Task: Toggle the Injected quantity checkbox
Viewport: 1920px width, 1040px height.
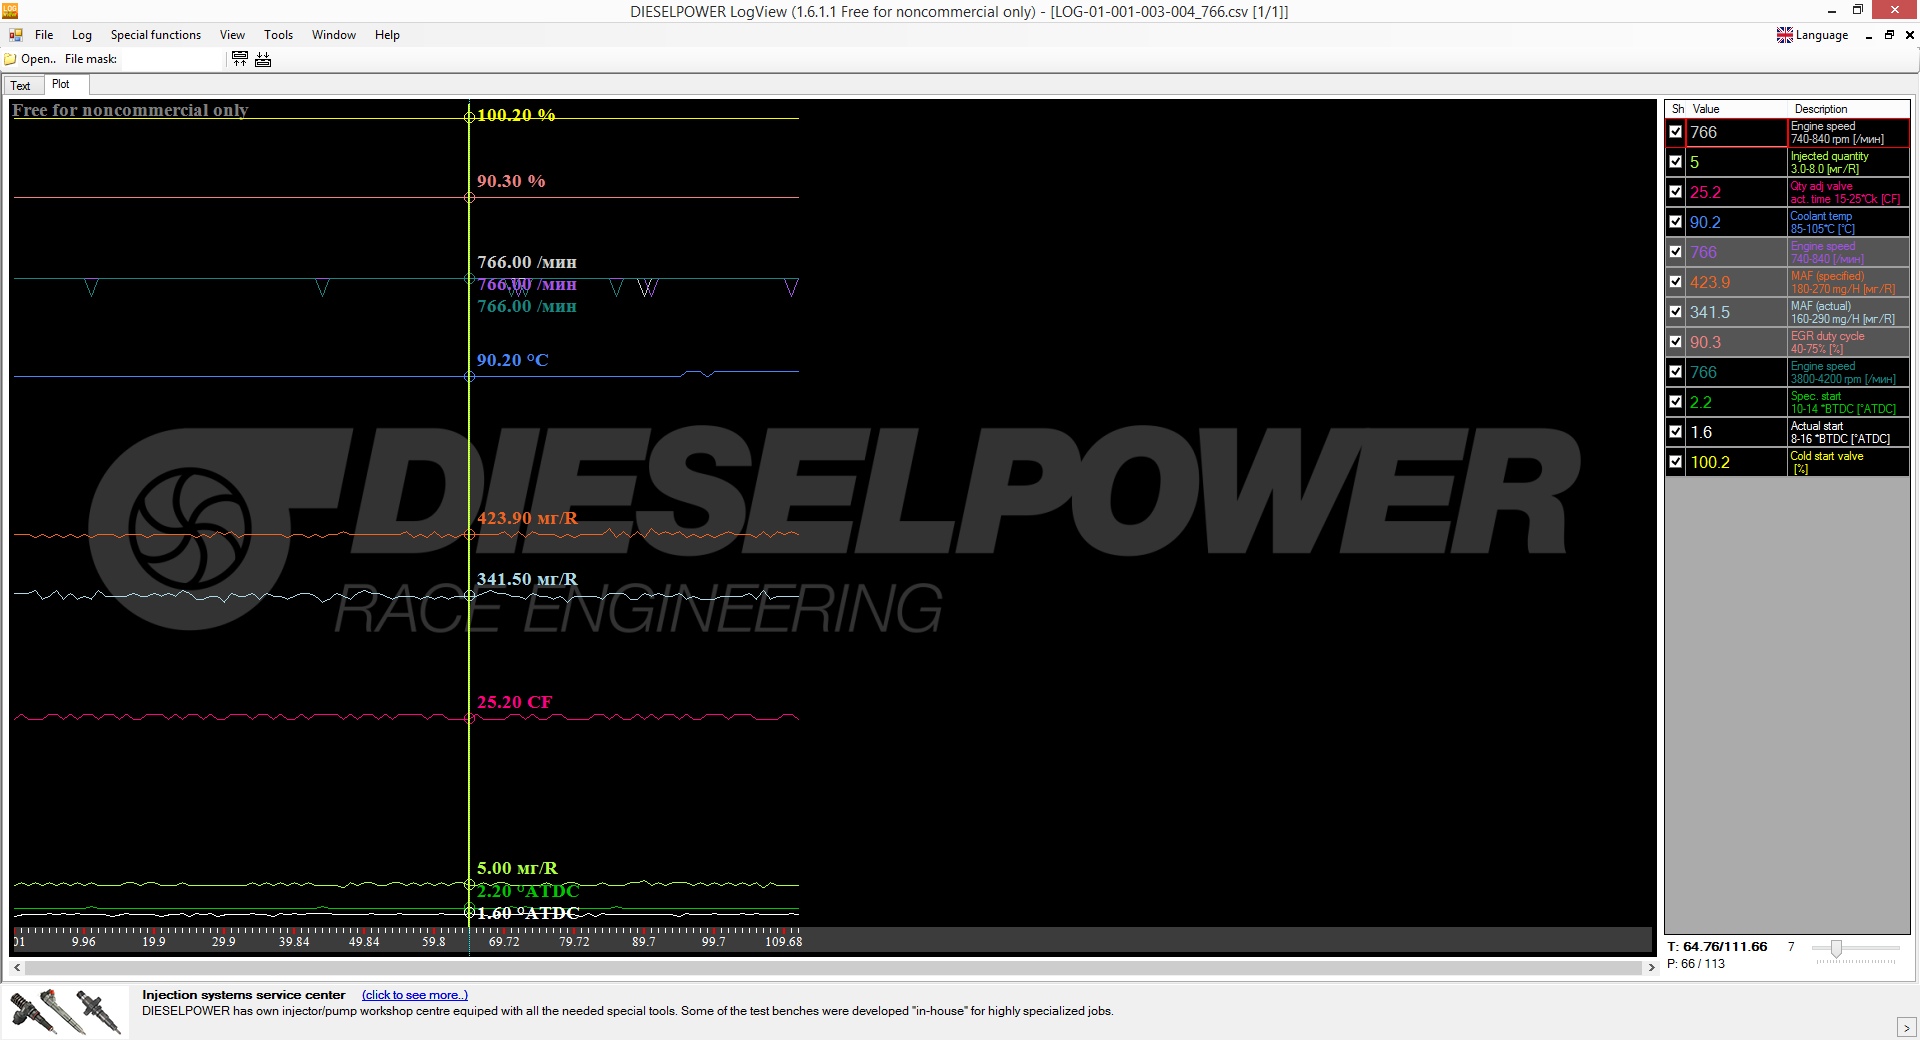Action: coord(1676,162)
